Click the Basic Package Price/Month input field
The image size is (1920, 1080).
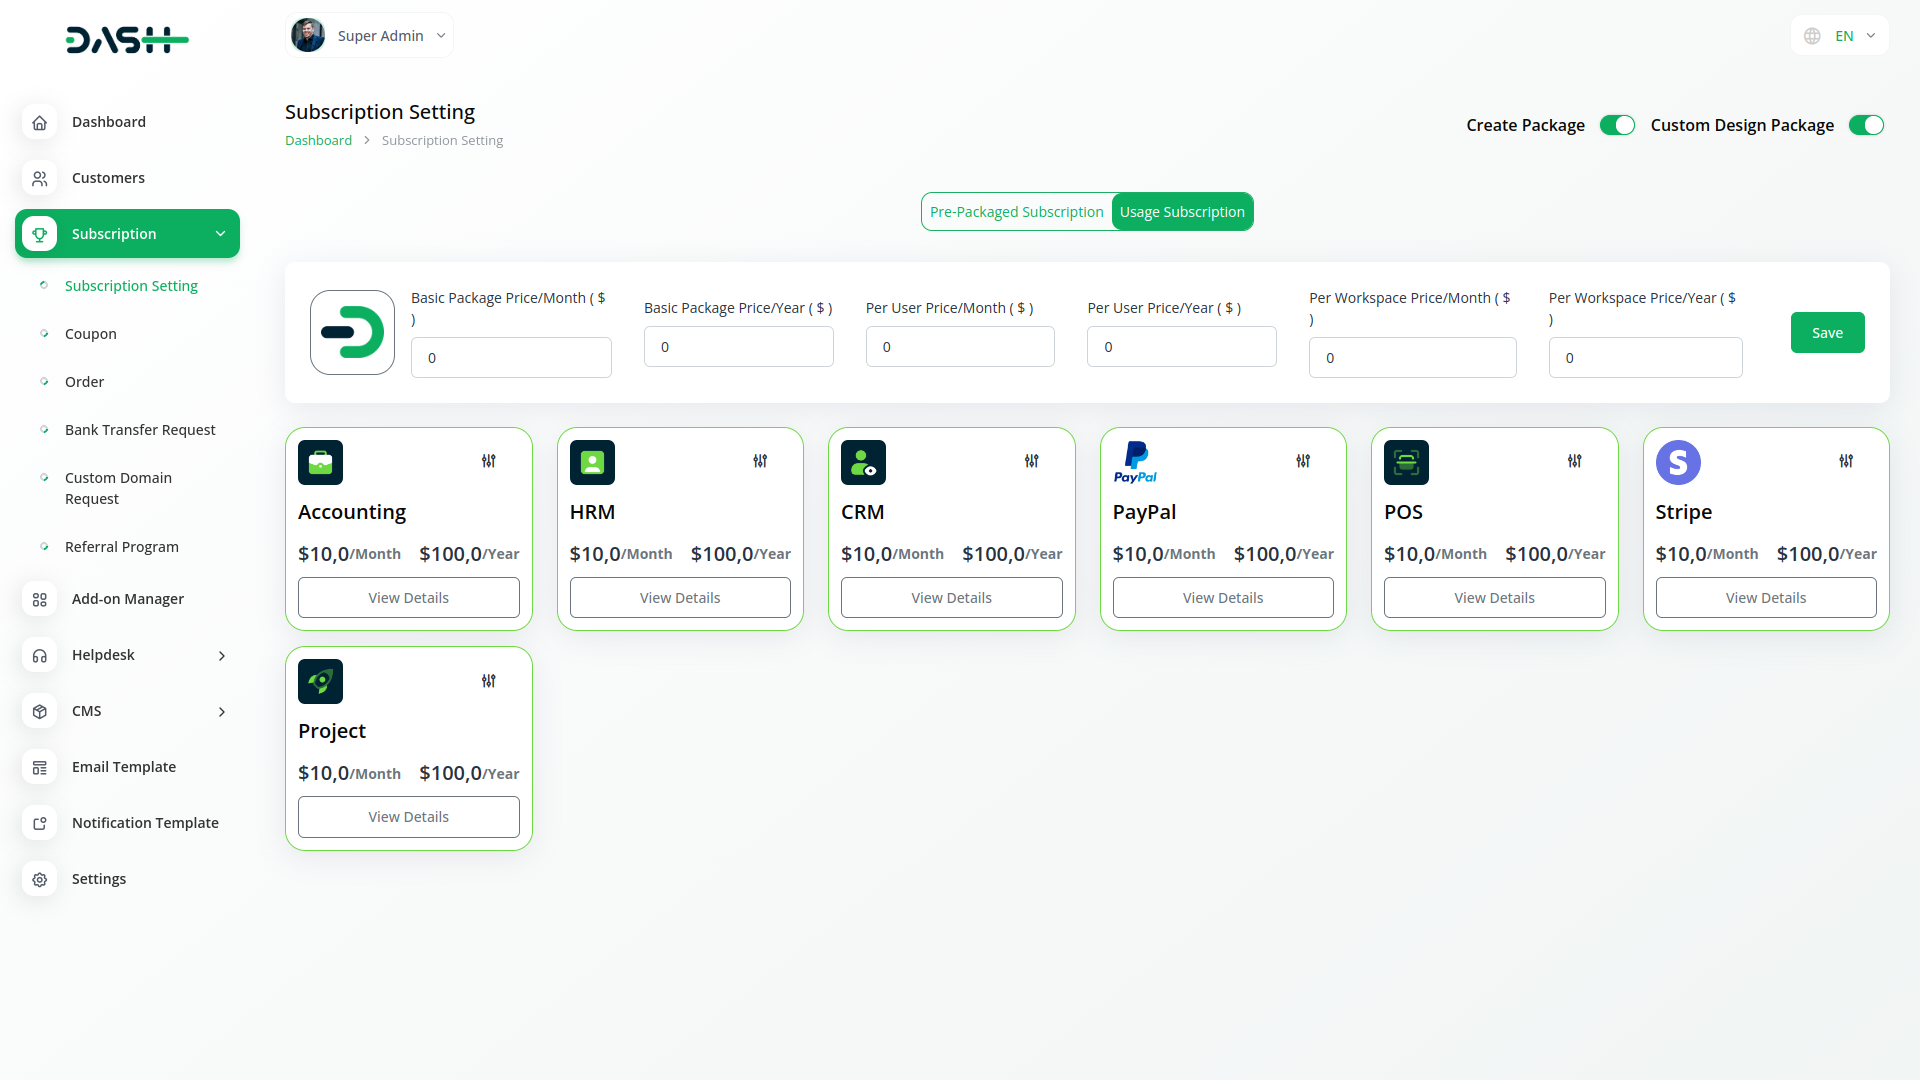pos(511,357)
